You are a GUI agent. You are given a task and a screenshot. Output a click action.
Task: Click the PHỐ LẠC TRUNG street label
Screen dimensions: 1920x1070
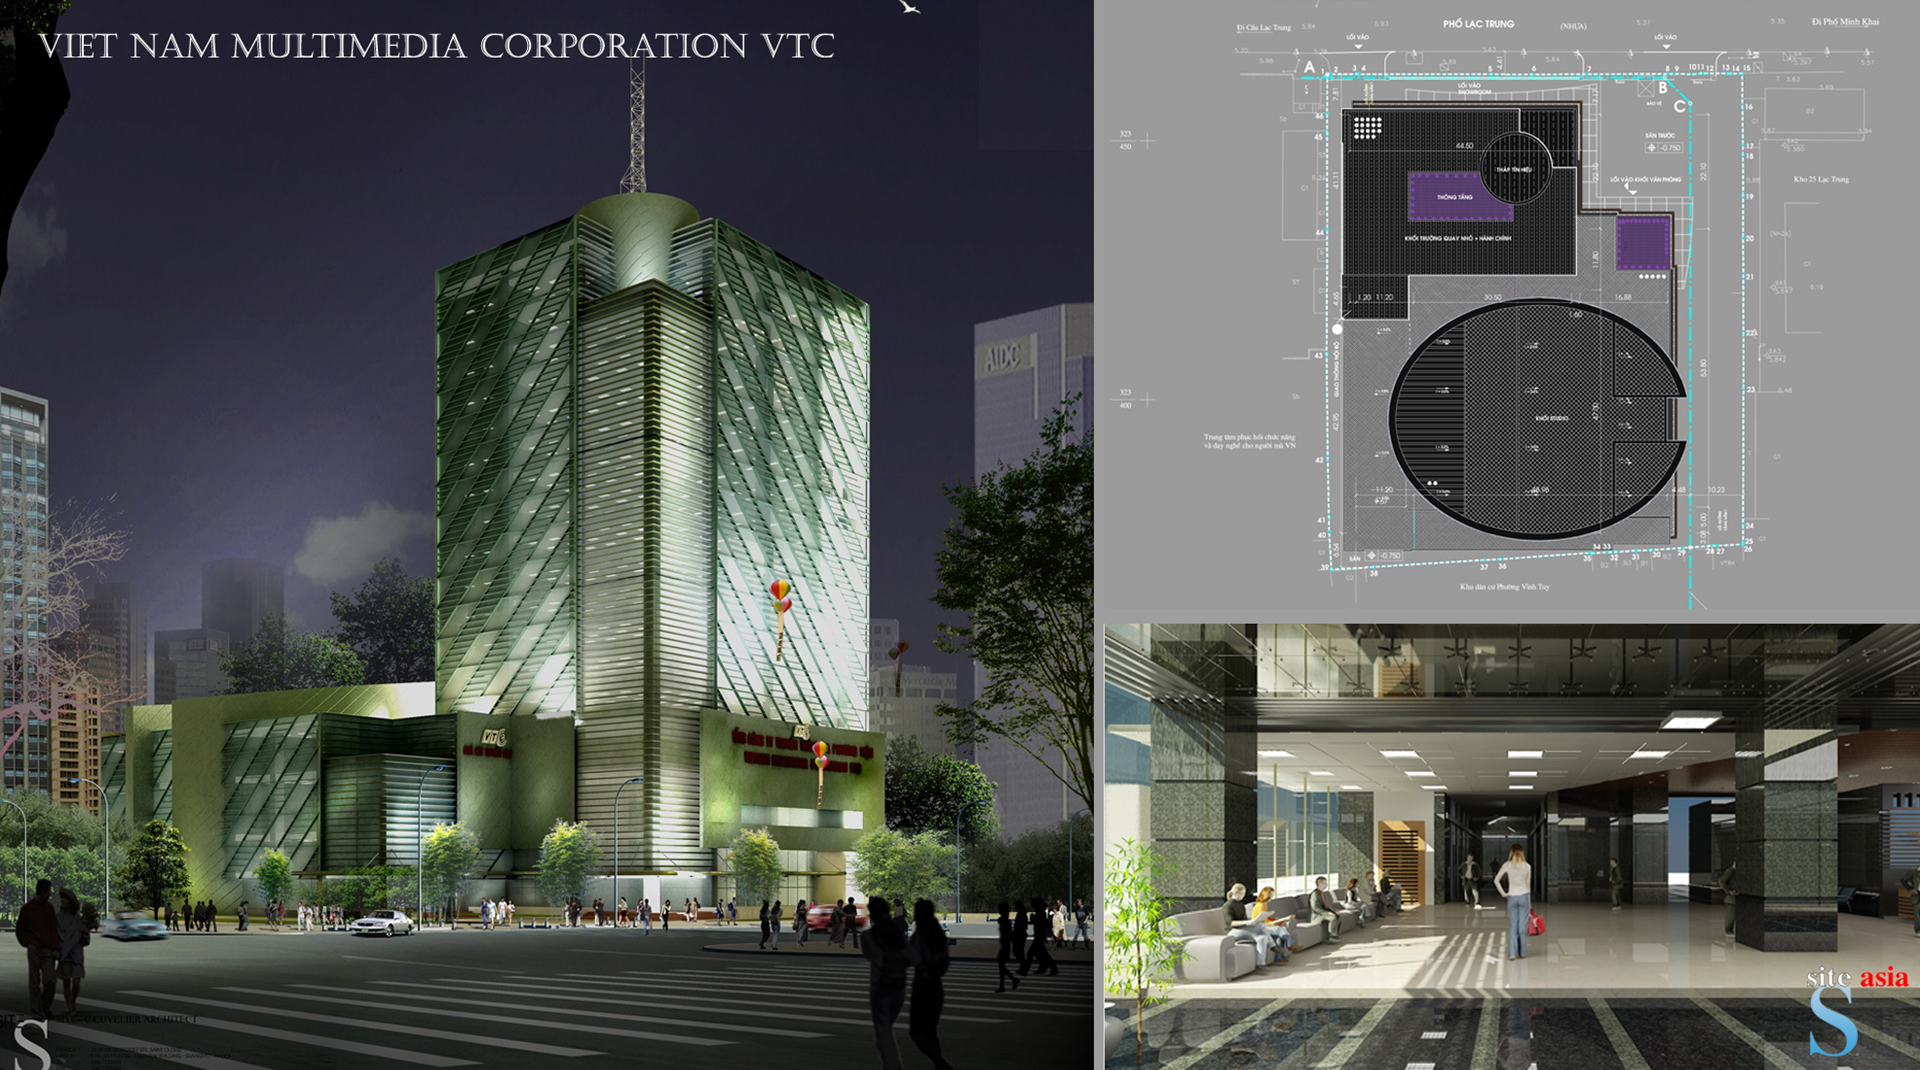click(x=1478, y=24)
